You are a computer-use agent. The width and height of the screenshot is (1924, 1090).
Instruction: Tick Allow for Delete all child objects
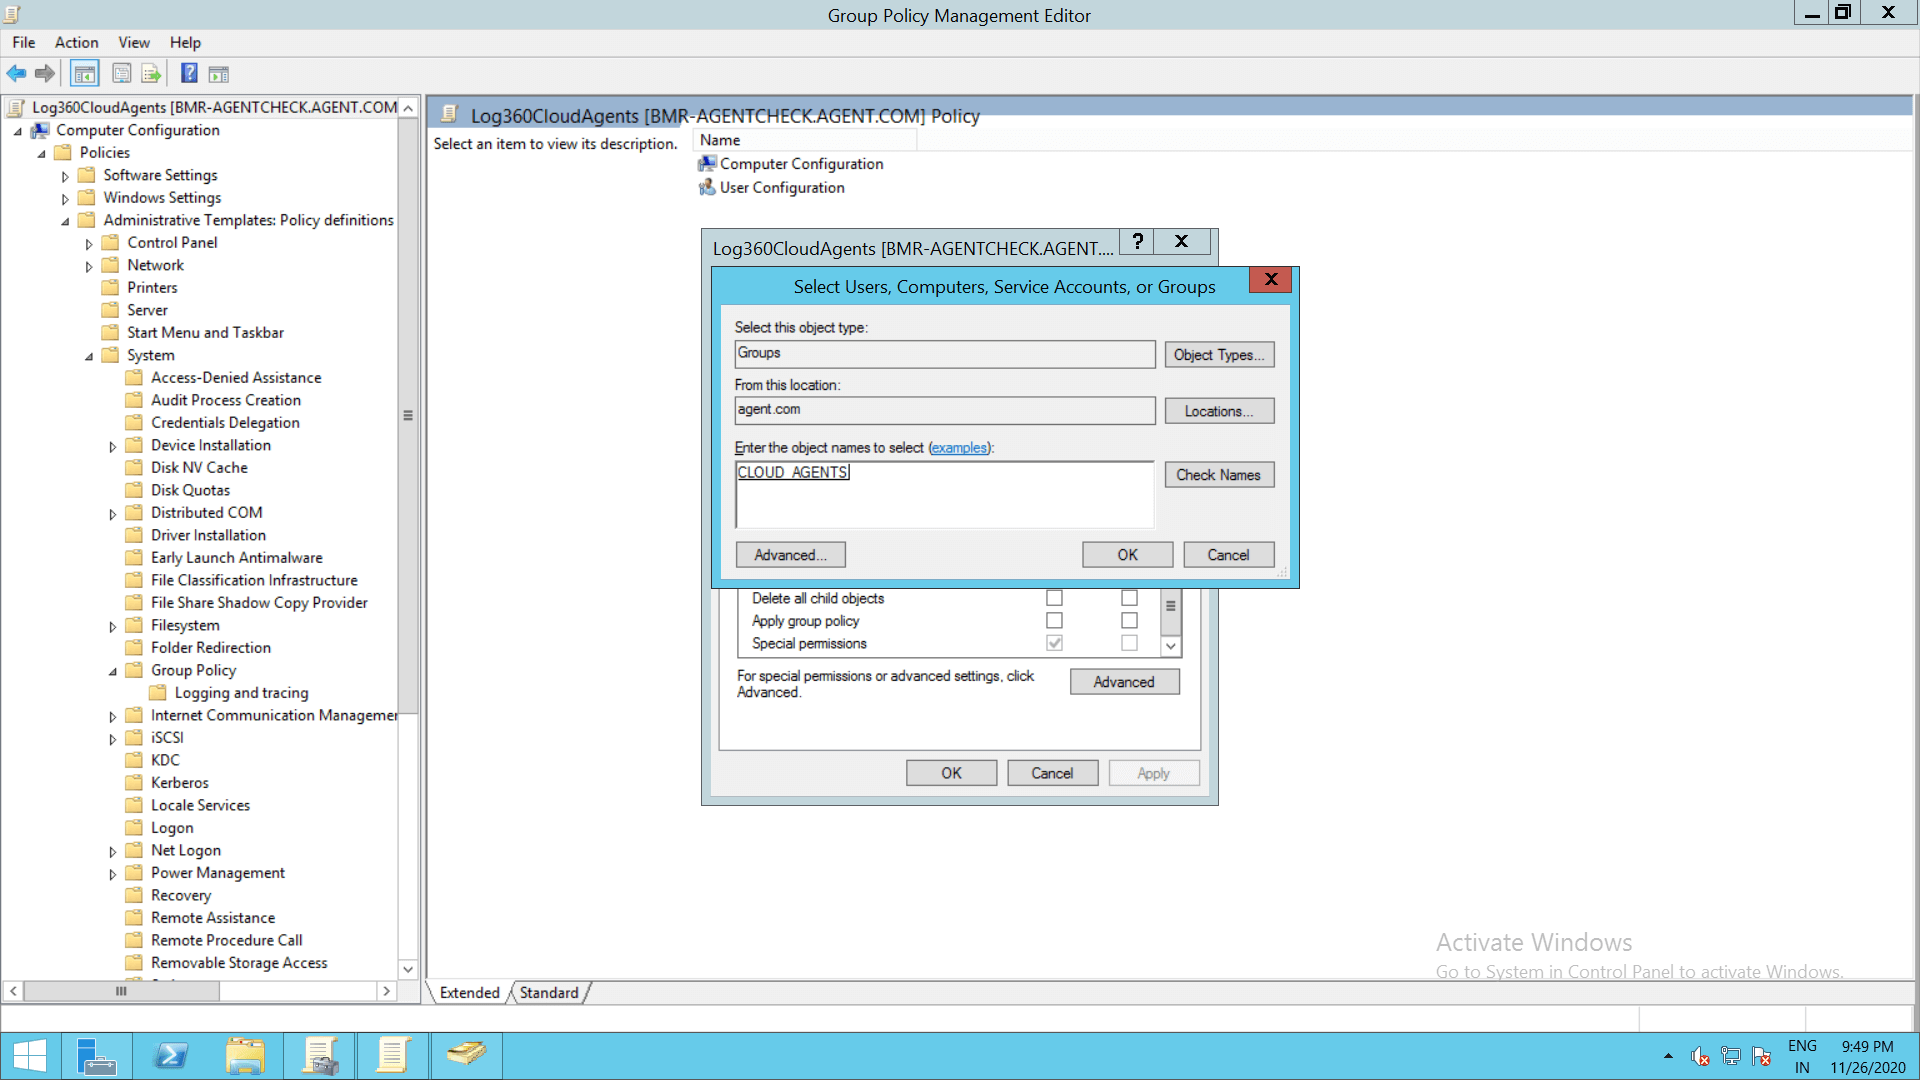(1055, 599)
